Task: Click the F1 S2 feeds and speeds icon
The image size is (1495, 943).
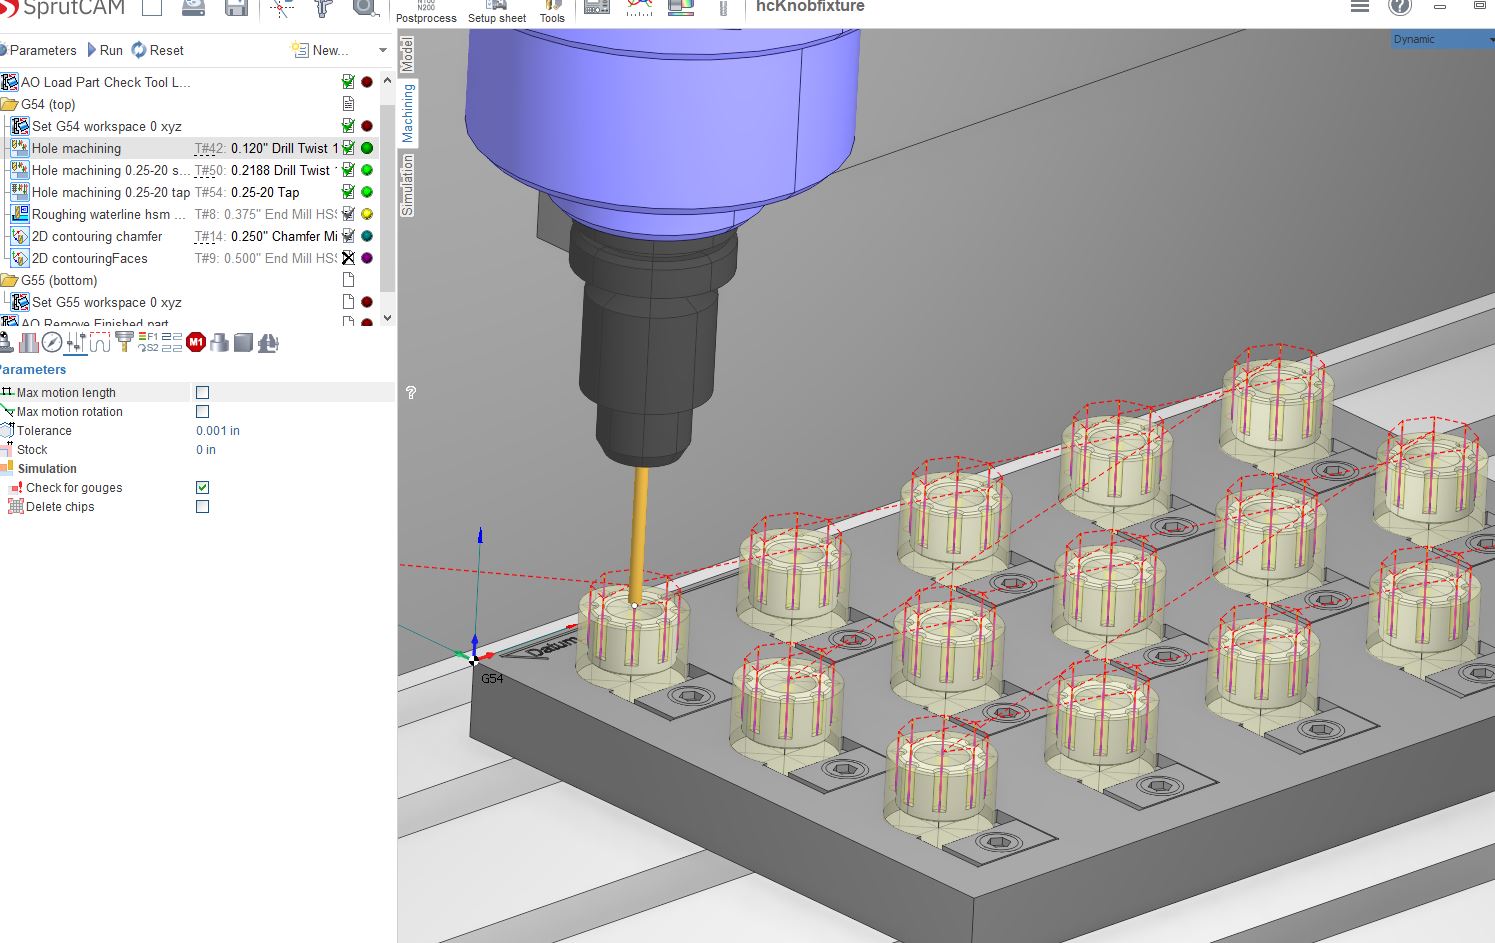Action: 148,343
